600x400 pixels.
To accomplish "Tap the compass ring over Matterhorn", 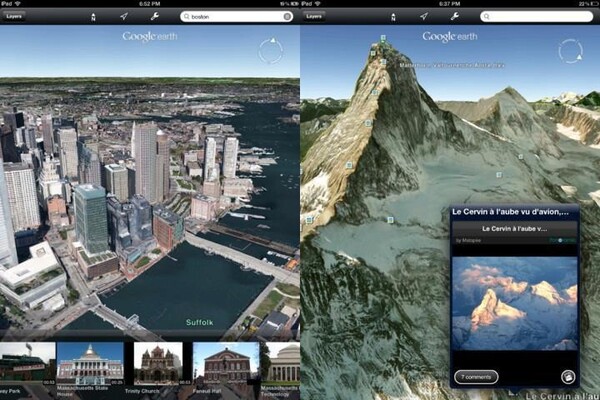I will (570, 51).
